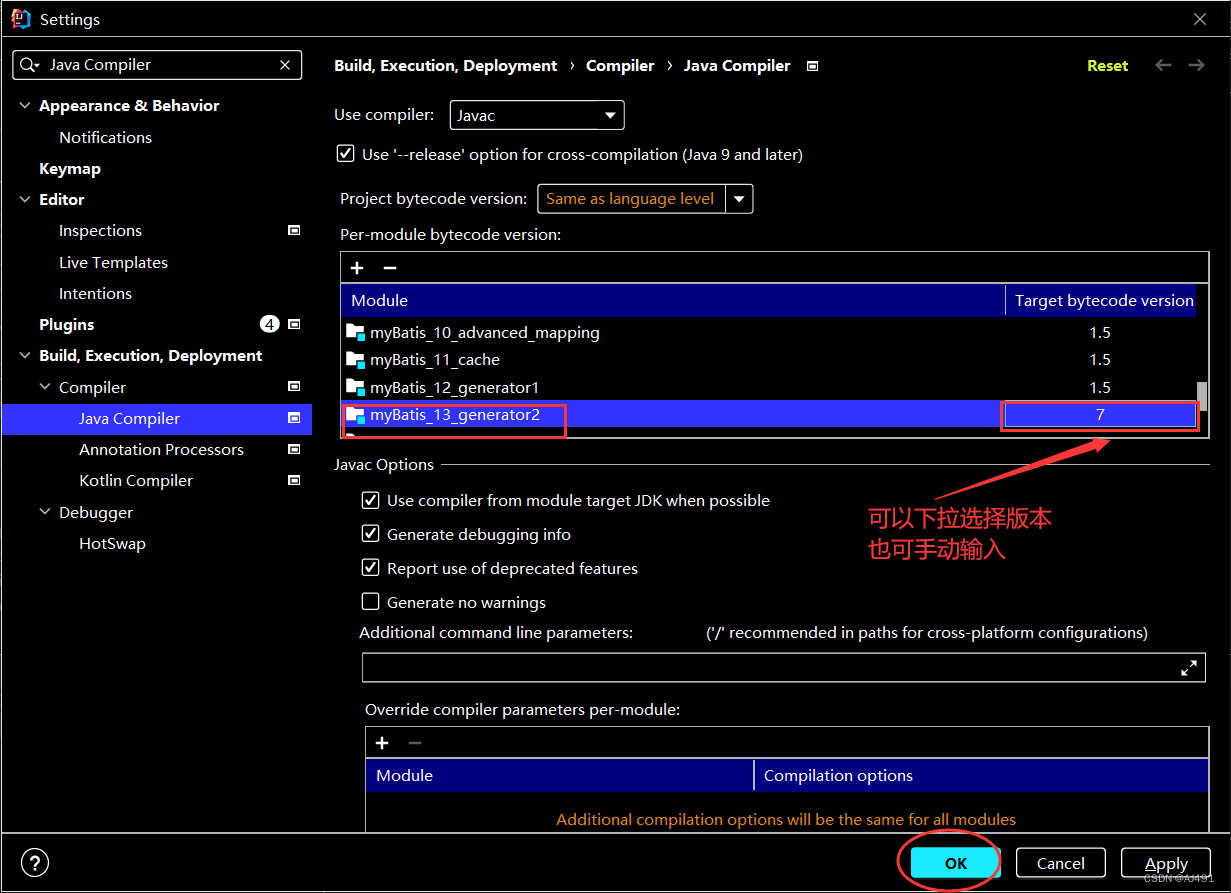Open Live Templates settings page
The height and width of the screenshot is (893, 1231).
pos(113,262)
